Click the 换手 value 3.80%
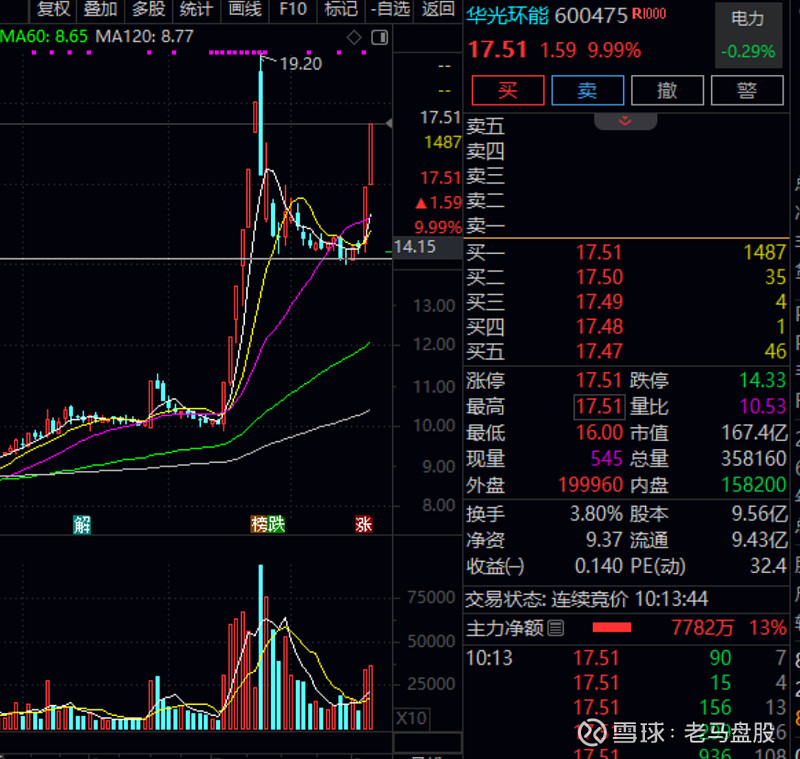 pyautogui.click(x=596, y=514)
